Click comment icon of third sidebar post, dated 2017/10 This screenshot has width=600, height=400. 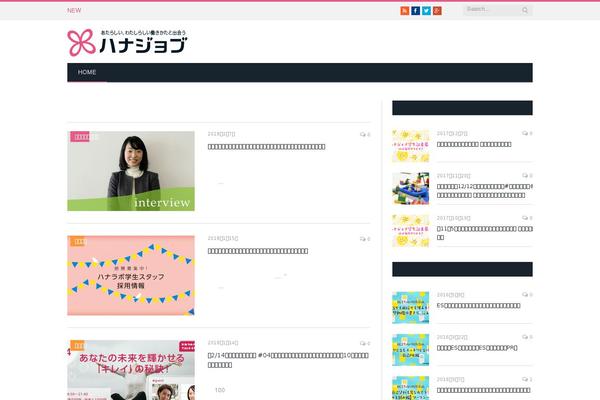coord(527,218)
